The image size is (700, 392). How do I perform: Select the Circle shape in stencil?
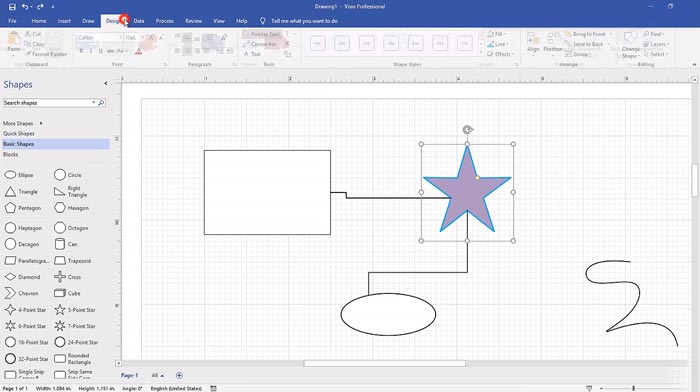pos(68,175)
